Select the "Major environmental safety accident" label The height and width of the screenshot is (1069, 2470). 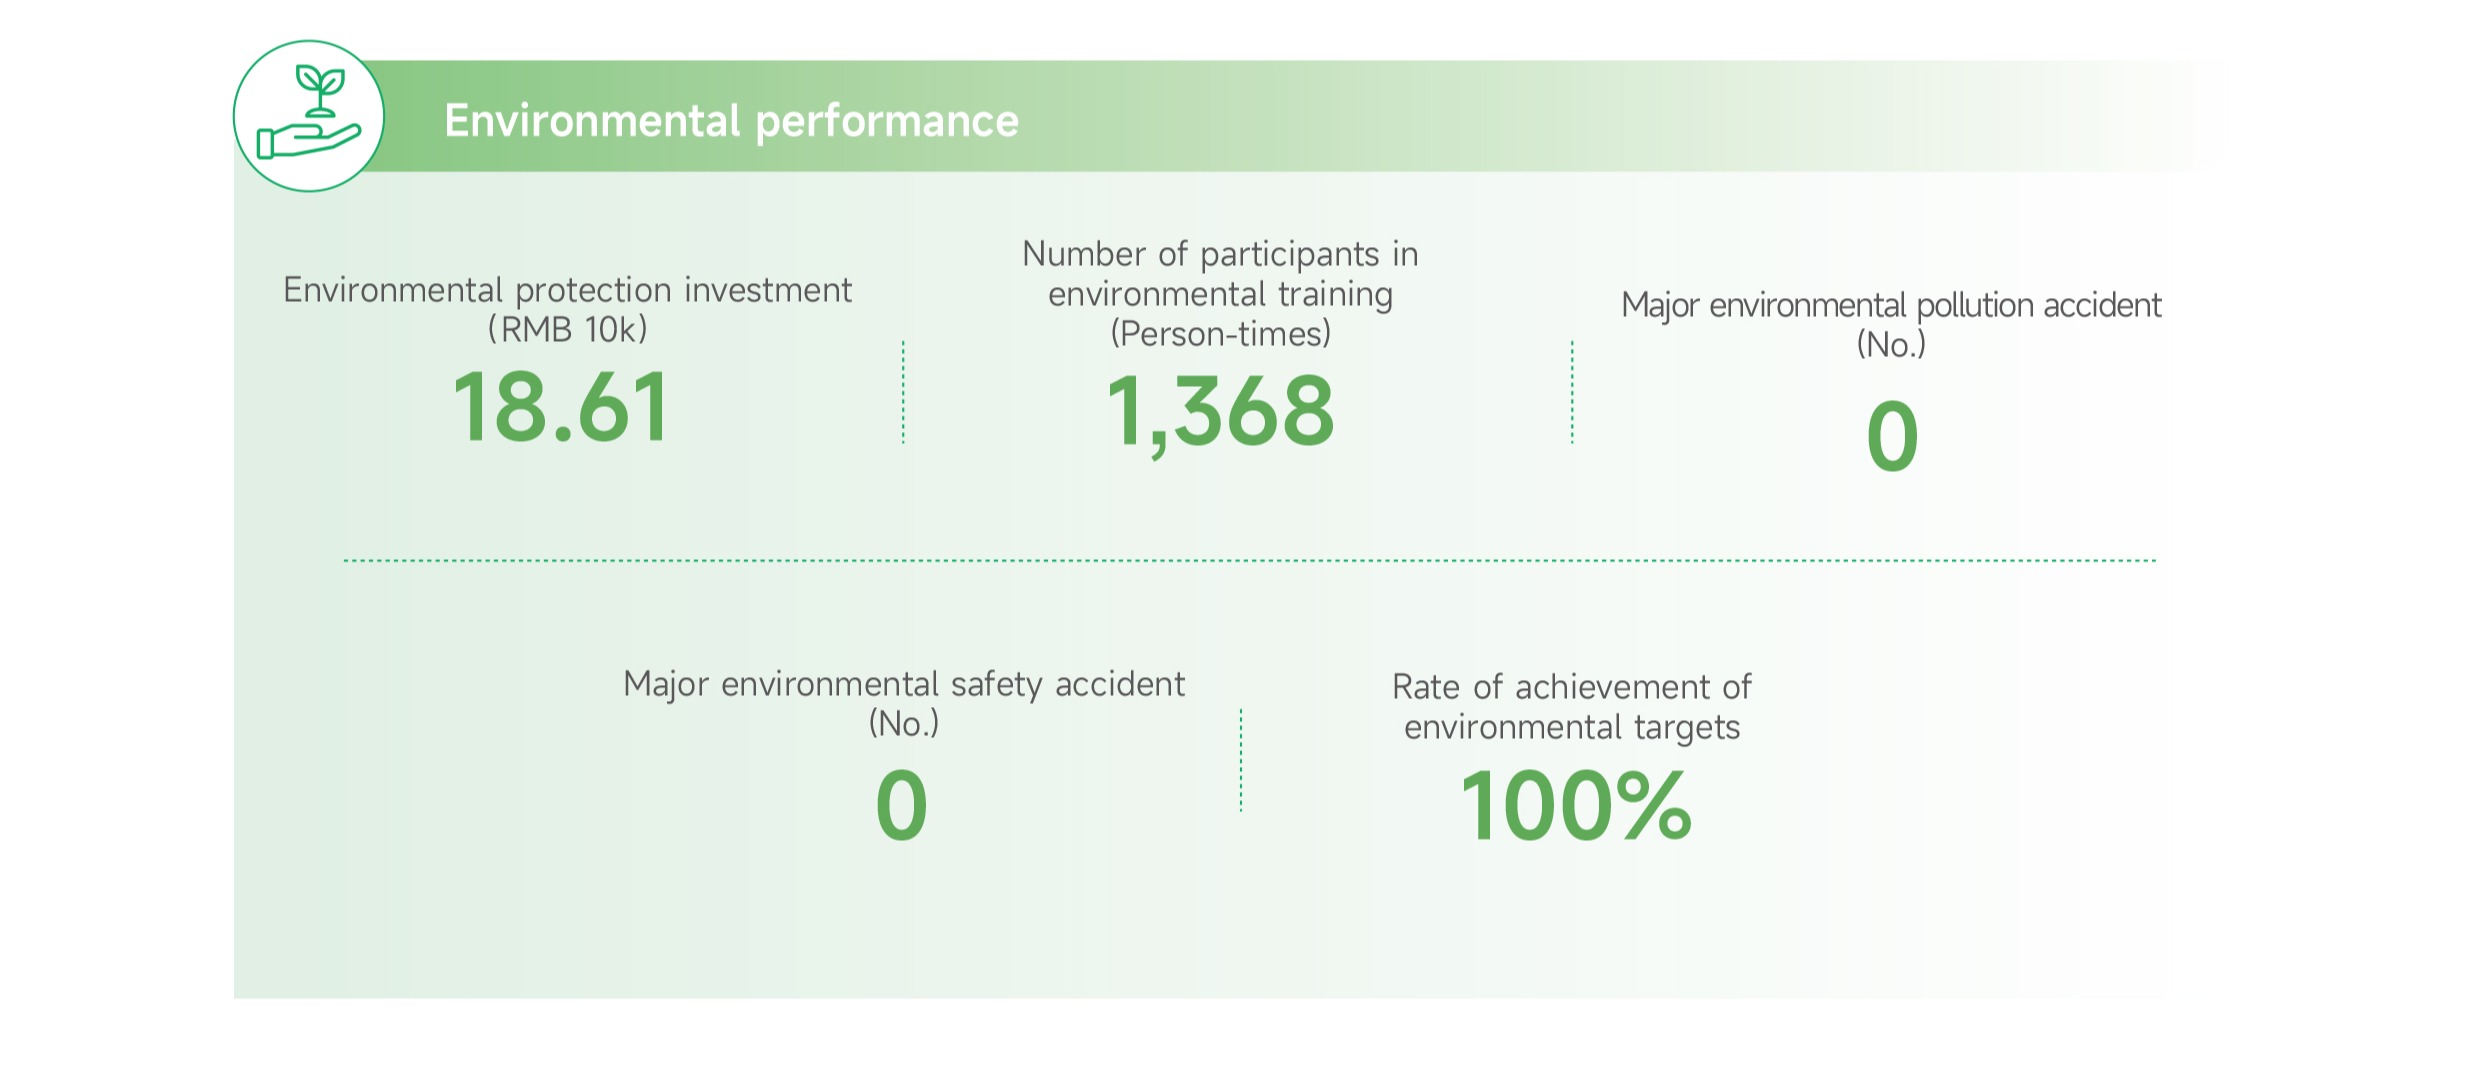click(x=904, y=684)
